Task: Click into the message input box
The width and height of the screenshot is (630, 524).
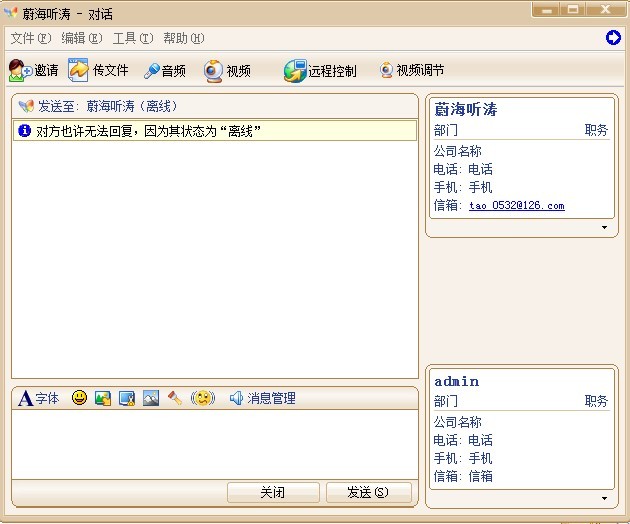Action: tap(215, 444)
